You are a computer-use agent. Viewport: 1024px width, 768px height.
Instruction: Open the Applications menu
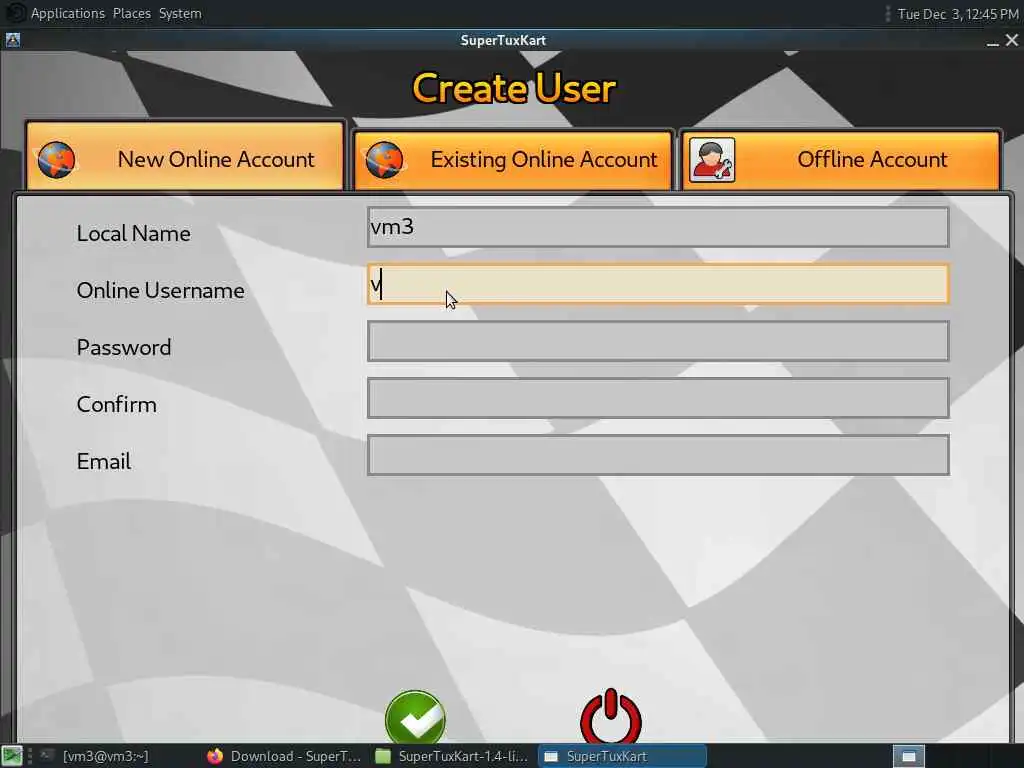[x=68, y=13]
